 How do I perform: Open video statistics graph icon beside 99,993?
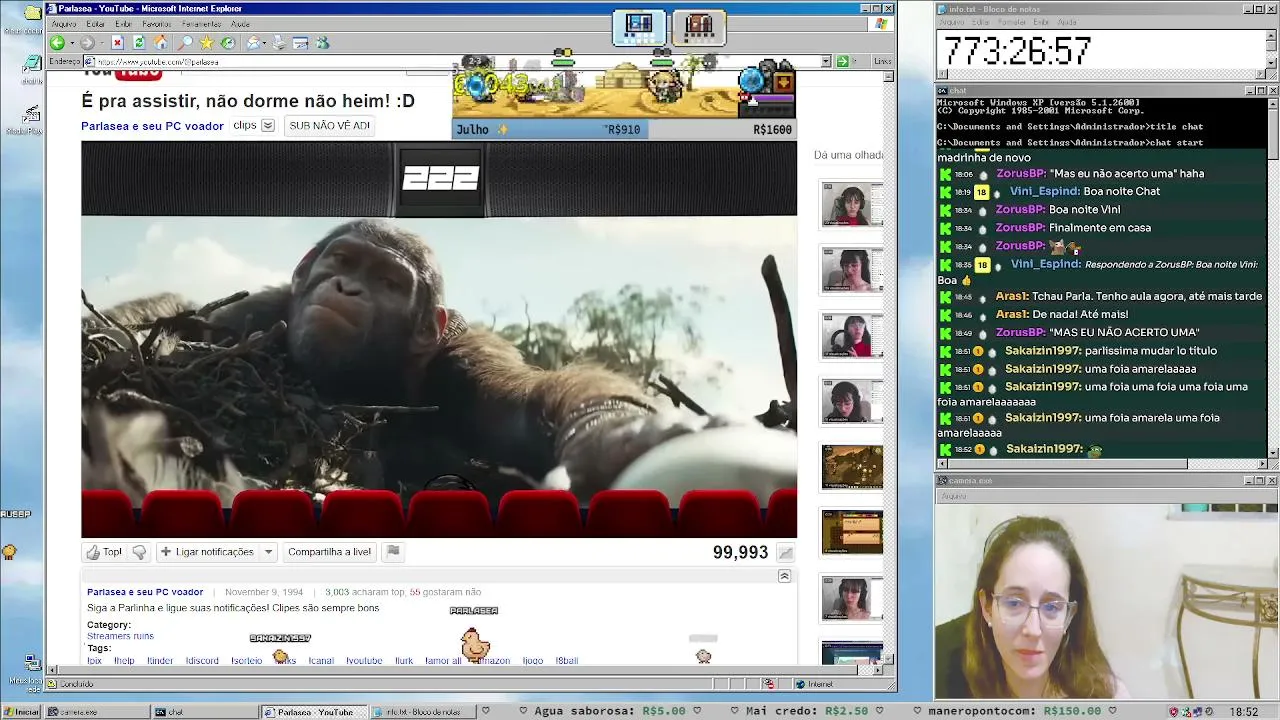point(786,553)
